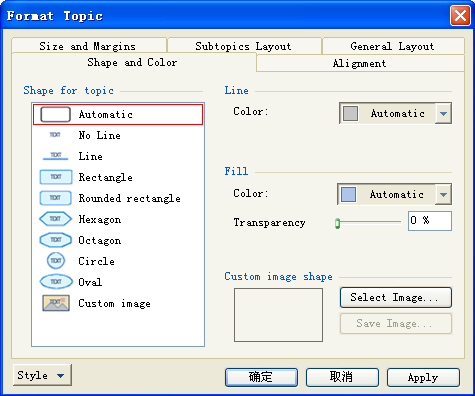Click the custom image preview box
Screen dimensions: 475x396
coord(278,315)
